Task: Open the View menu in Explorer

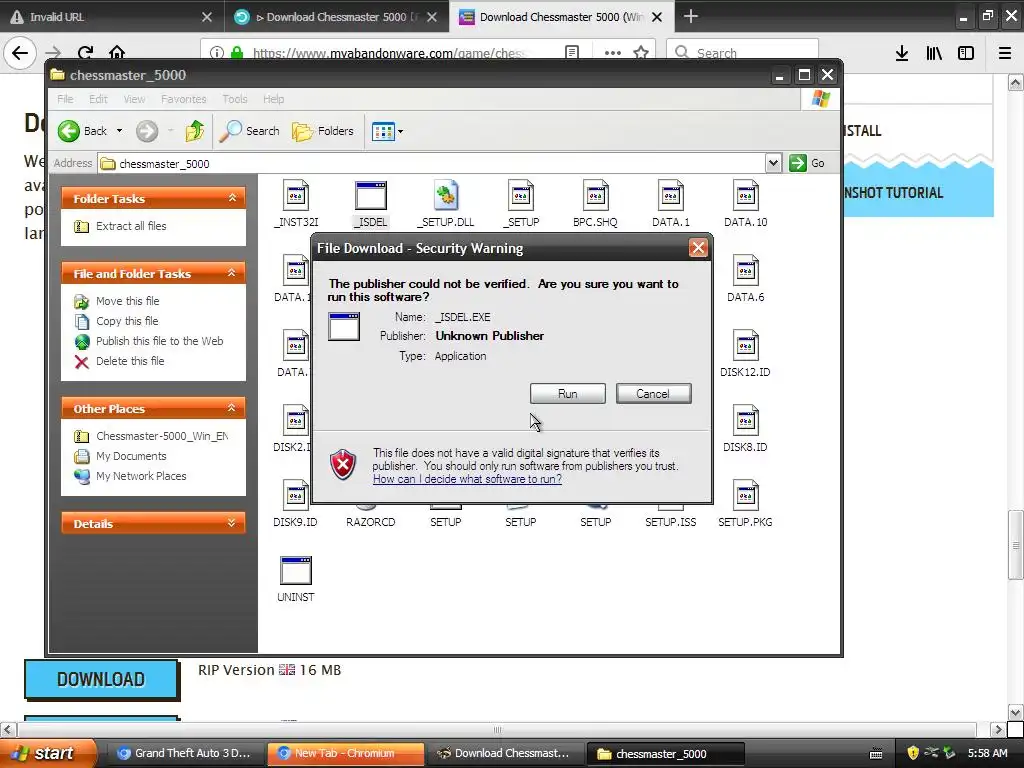Action: pyautogui.click(x=134, y=99)
